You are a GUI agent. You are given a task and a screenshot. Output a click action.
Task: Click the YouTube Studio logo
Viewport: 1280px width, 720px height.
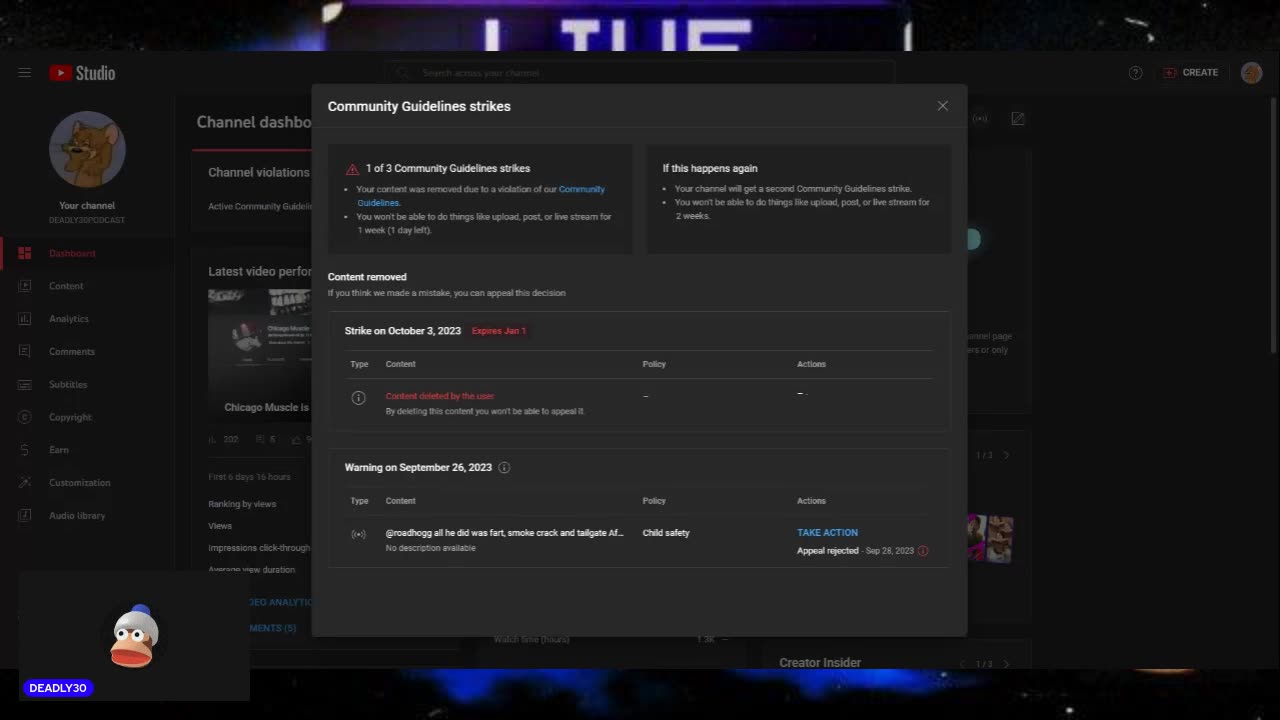pyautogui.click(x=82, y=73)
